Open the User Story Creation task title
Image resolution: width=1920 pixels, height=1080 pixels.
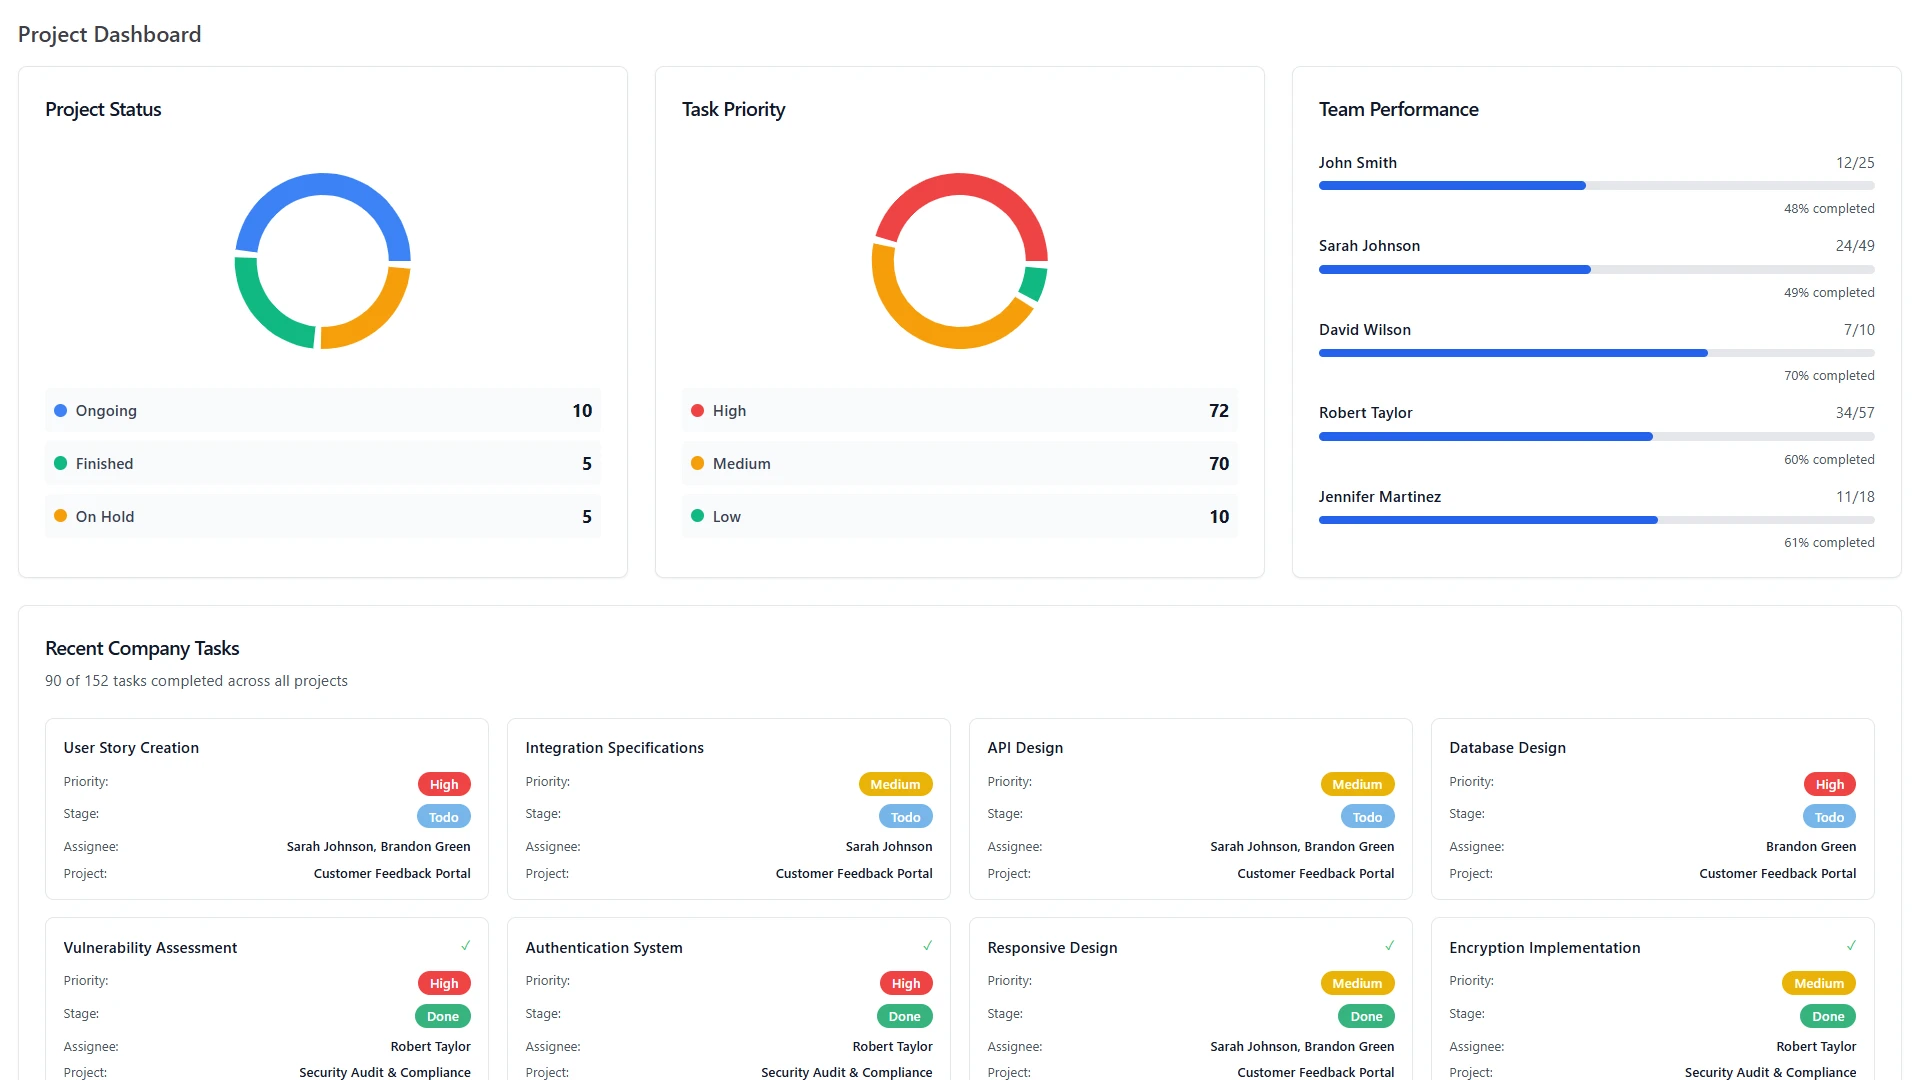click(131, 748)
